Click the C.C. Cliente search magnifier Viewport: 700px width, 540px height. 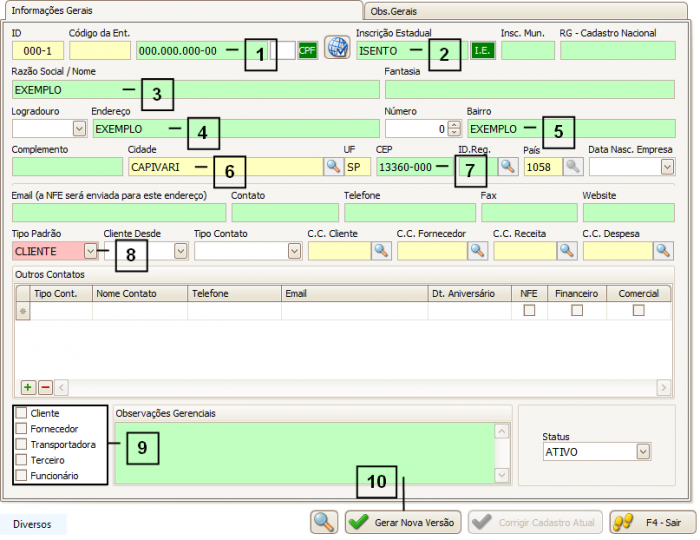(x=381, y=251)
